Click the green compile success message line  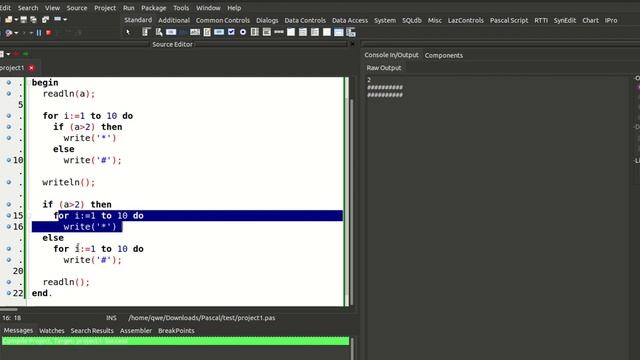(x=176, y=341)
